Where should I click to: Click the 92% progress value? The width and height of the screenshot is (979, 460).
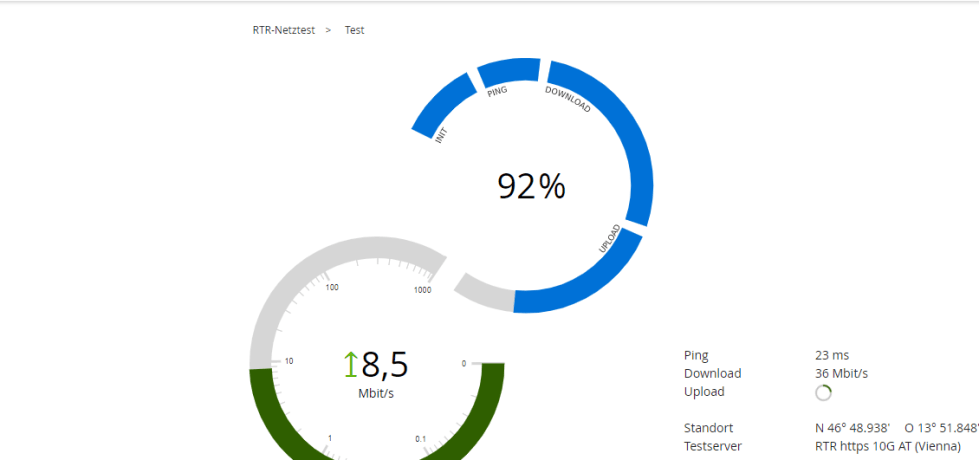coord(531,186)
